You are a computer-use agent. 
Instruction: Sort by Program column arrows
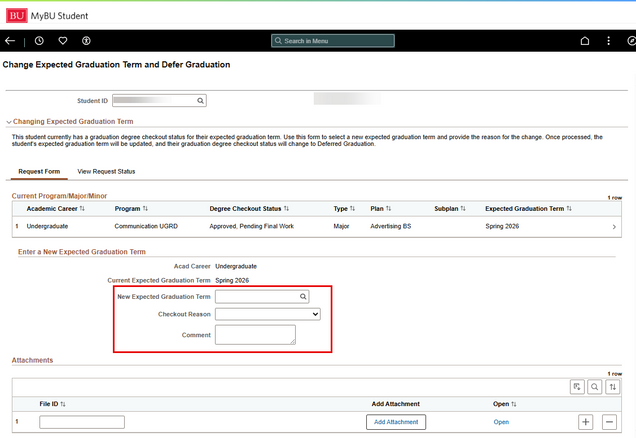coord(145,208)
